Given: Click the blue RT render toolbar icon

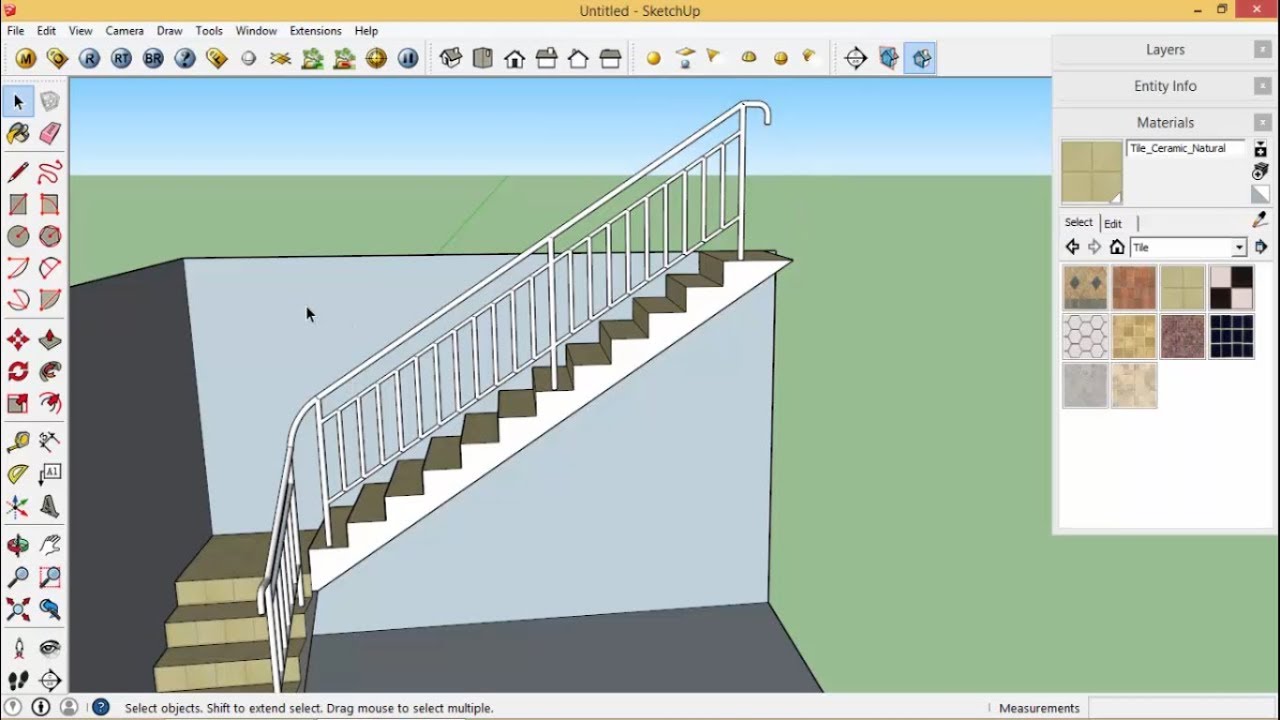Looking at the screenshot, I should pyautogui.click(x=121, y=59).
